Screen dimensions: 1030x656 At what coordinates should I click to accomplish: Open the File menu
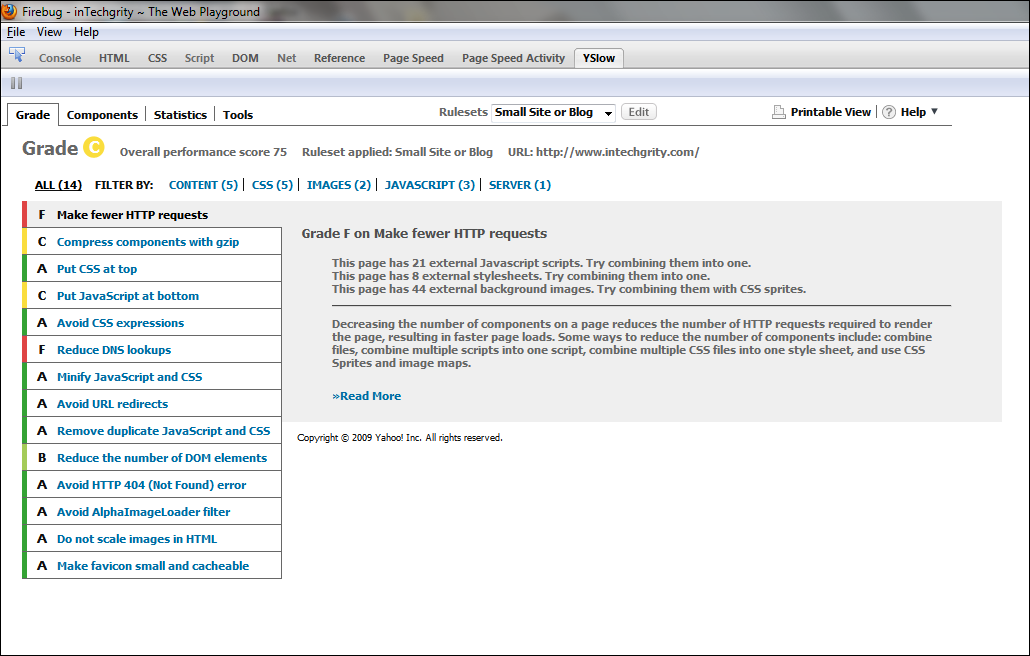[16, 32]
